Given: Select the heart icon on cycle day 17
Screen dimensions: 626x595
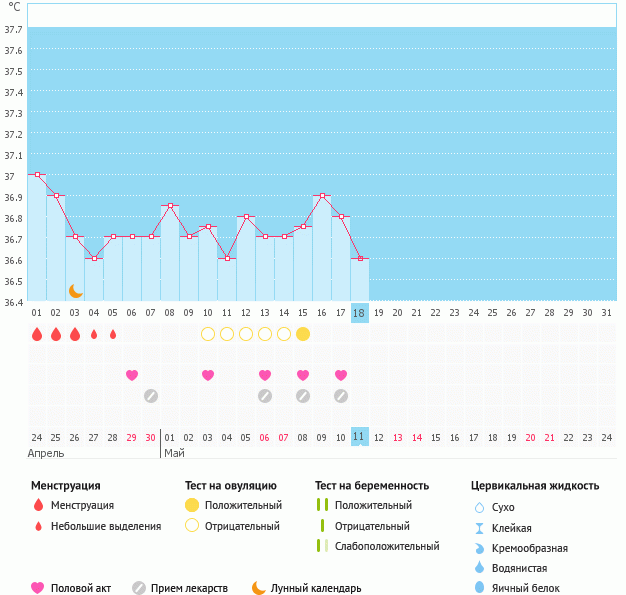Looking at the screenshot, I should pos(341,375).
